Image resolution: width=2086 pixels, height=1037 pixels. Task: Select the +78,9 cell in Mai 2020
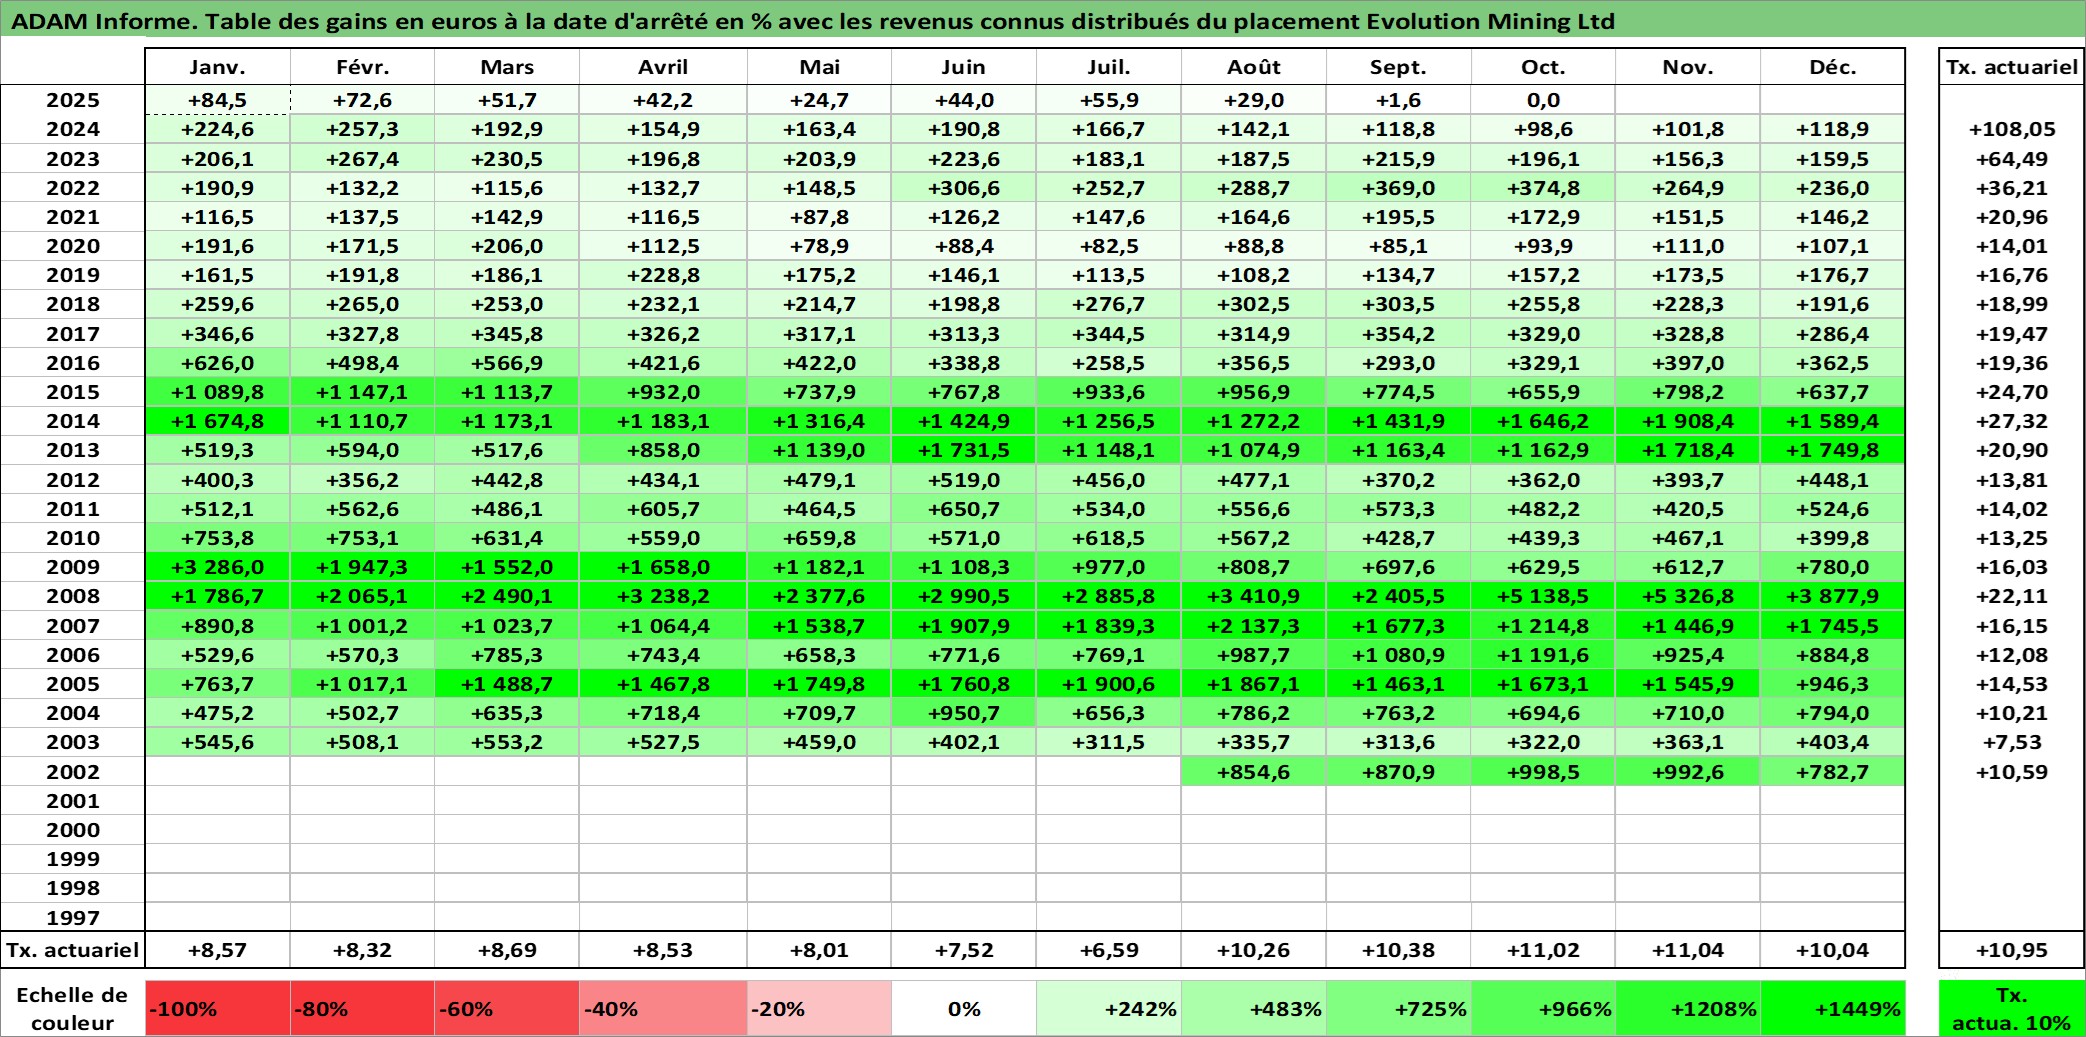point(819,246)
